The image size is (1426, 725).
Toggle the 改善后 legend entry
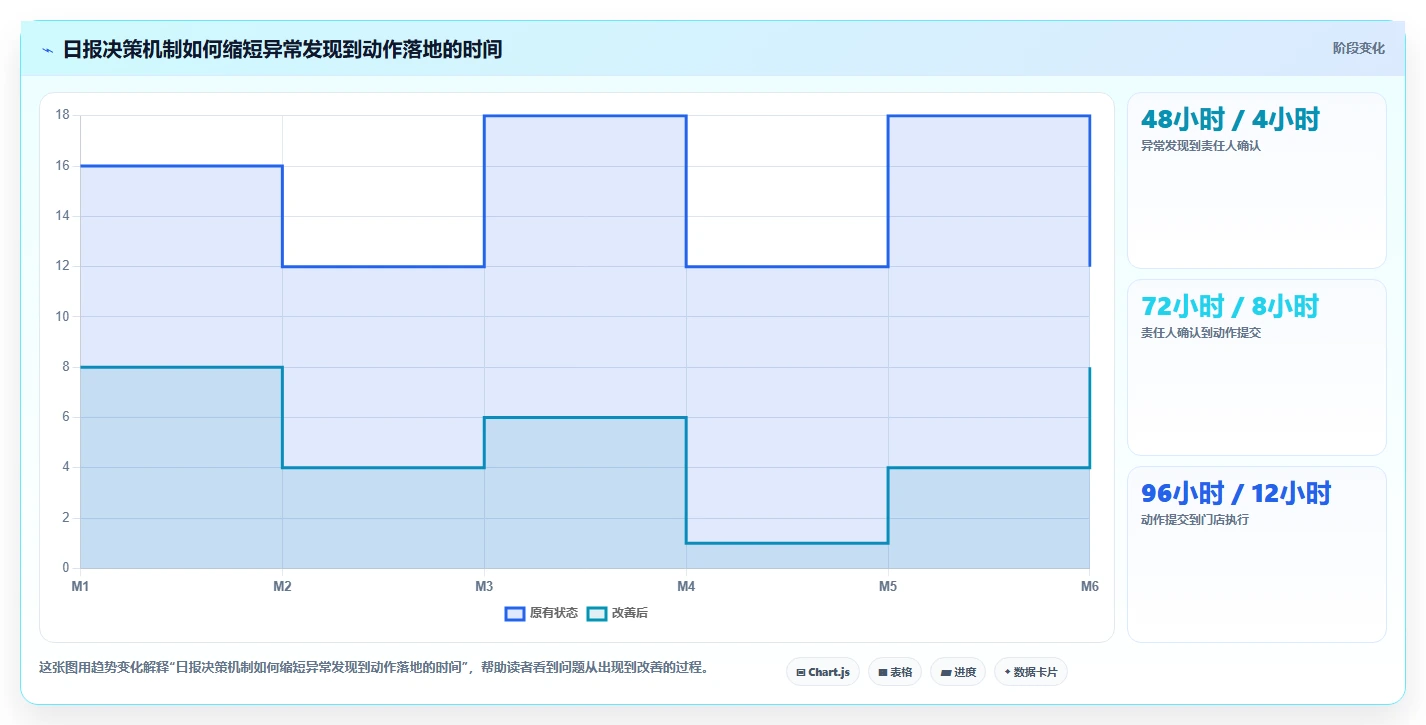click(617, 613)
